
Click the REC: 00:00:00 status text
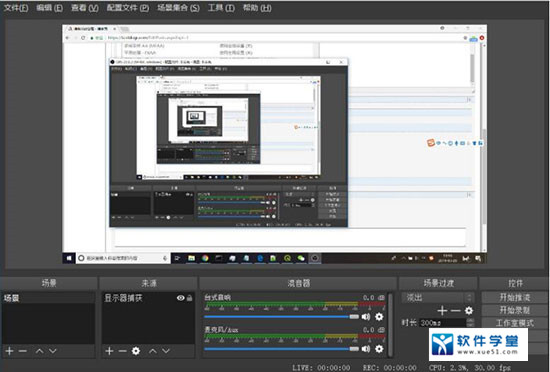(x=390, y=367)
